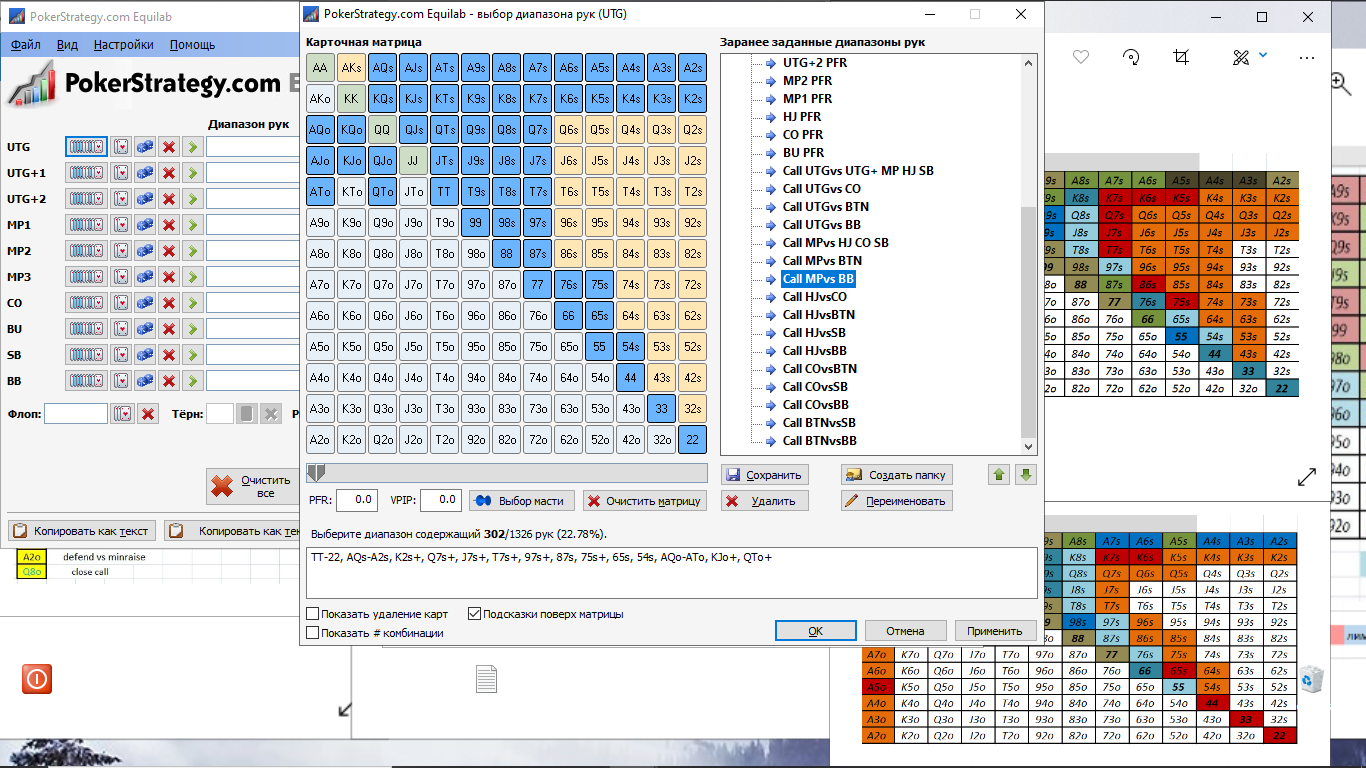Toggle 'Показать # комбинации' checkbox
1366x768 pixels.
tap(313, 633)
